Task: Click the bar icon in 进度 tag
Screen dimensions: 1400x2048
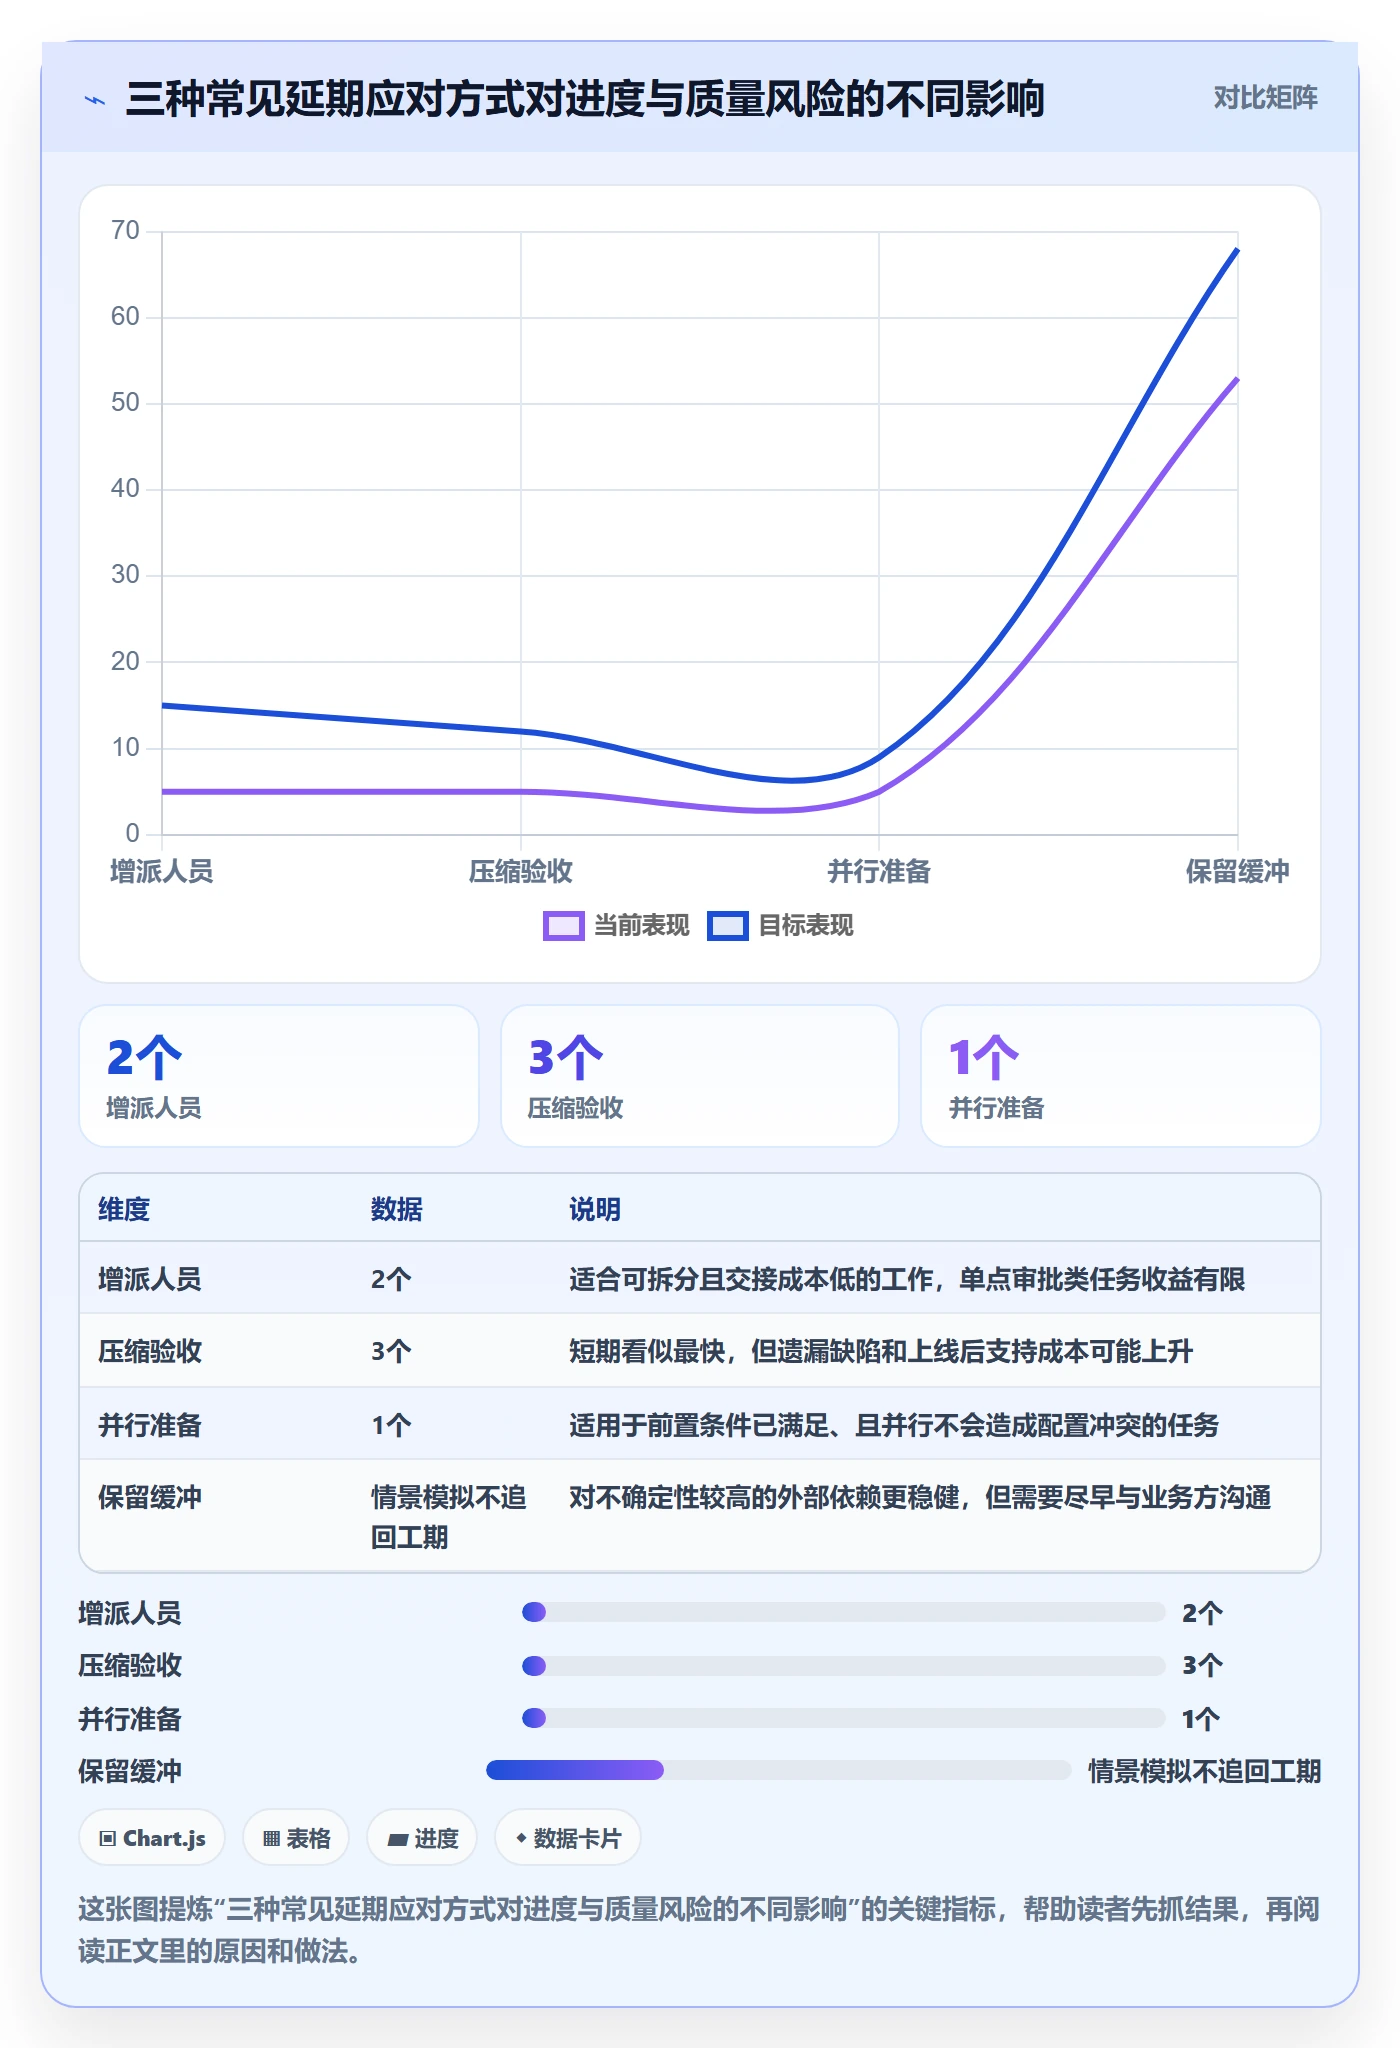Action: coord(398,1840)
